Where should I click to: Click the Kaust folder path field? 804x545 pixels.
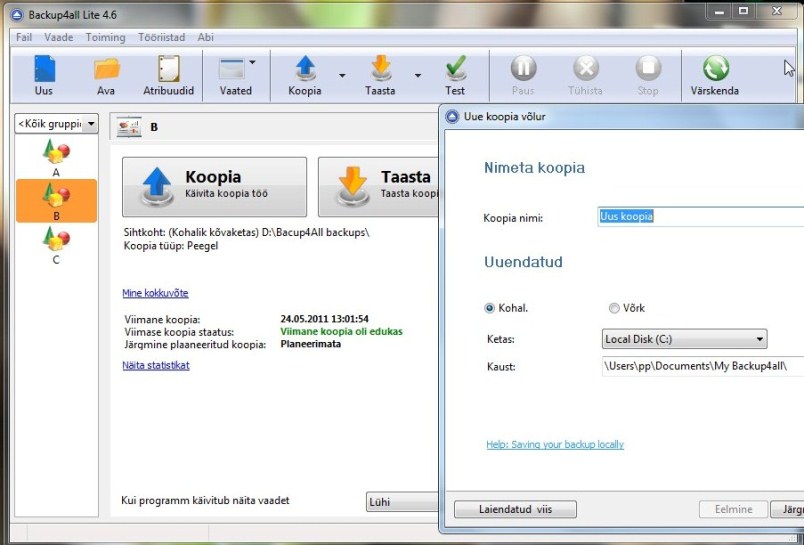[x=702, y=366]
